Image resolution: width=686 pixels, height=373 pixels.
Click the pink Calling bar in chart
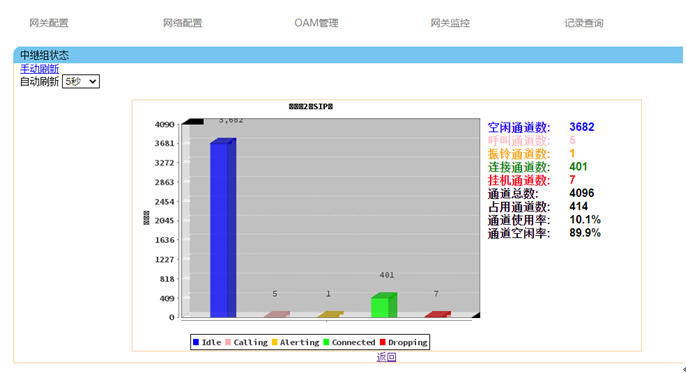pyautogui.click(x=276, y=314)
